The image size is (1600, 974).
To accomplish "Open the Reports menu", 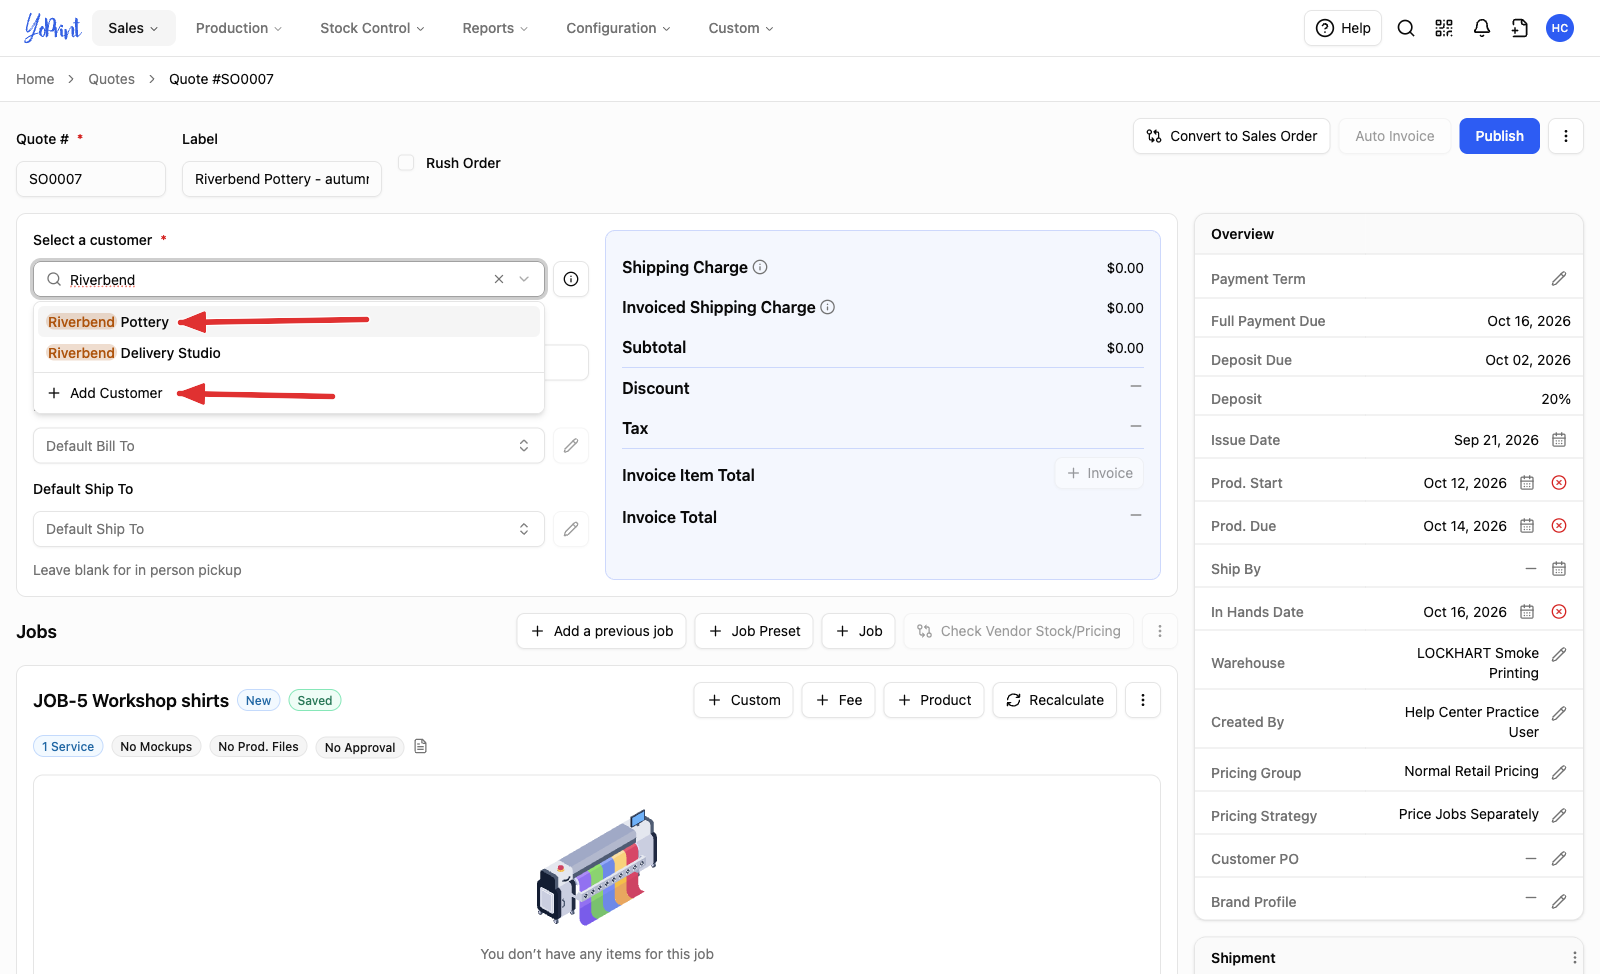I will [x=495, y=28].
